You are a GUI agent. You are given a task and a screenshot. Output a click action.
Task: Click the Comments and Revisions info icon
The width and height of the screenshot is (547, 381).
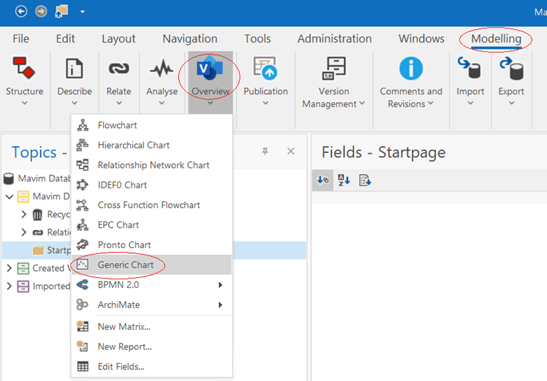[411, 68]
